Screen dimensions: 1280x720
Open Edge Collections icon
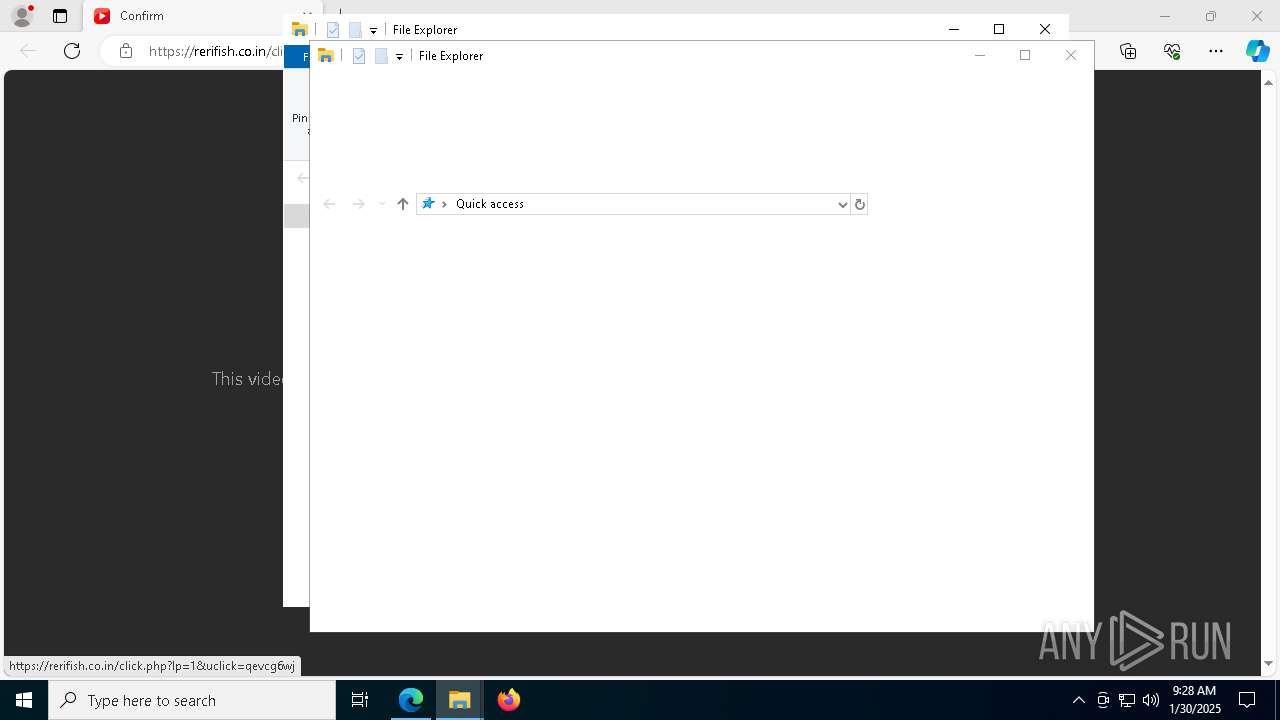[x=1128, y=51]
